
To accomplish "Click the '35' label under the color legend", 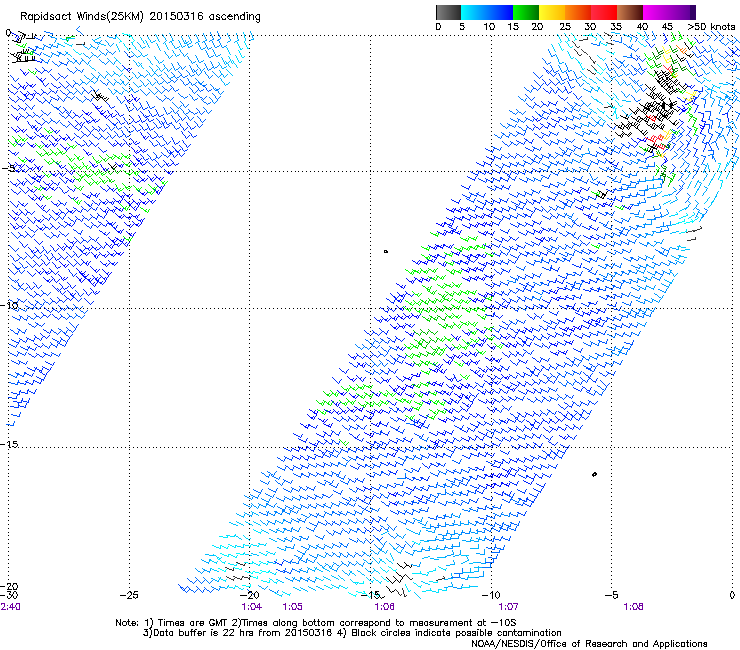I will tap(616, 27).
